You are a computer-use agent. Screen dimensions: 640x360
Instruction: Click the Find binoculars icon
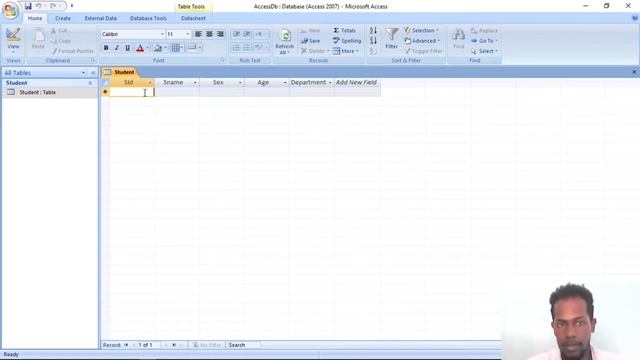tap(458, 38)
